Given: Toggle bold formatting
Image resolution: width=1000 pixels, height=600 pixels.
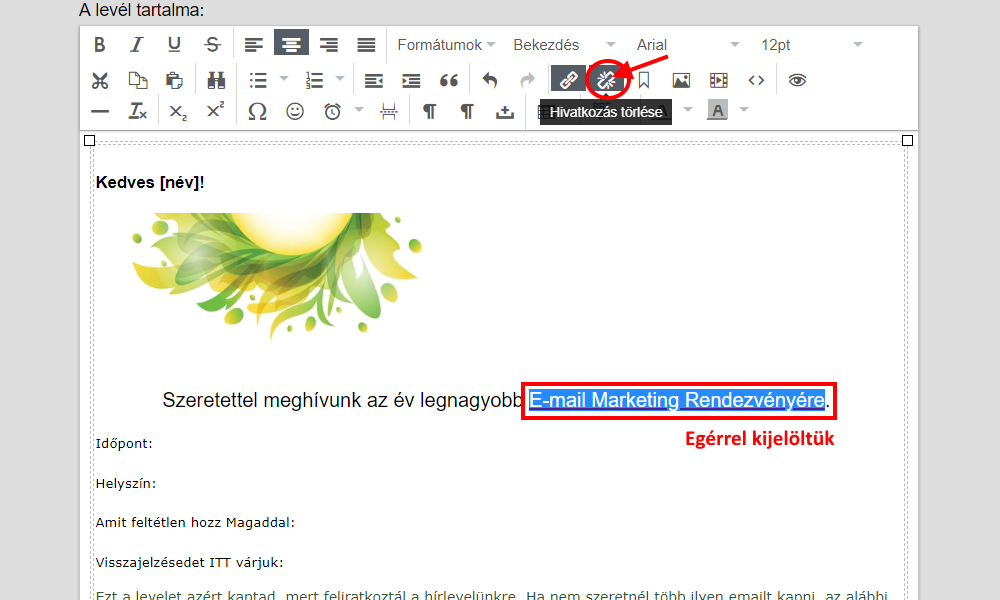Looking at the screenshot, I should (x=99, y=45).
